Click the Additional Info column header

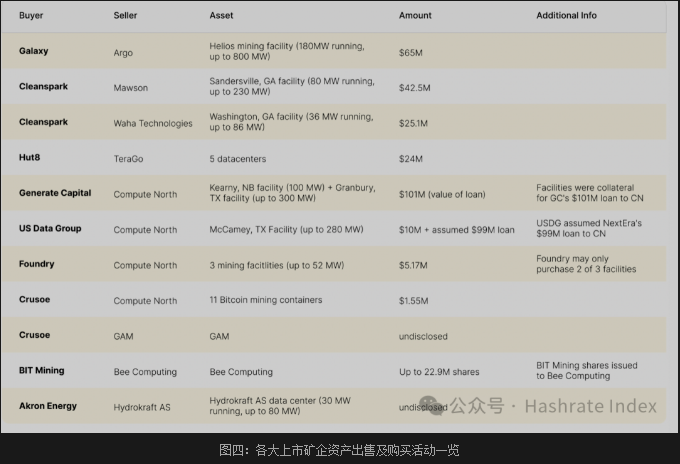(566, 16)
